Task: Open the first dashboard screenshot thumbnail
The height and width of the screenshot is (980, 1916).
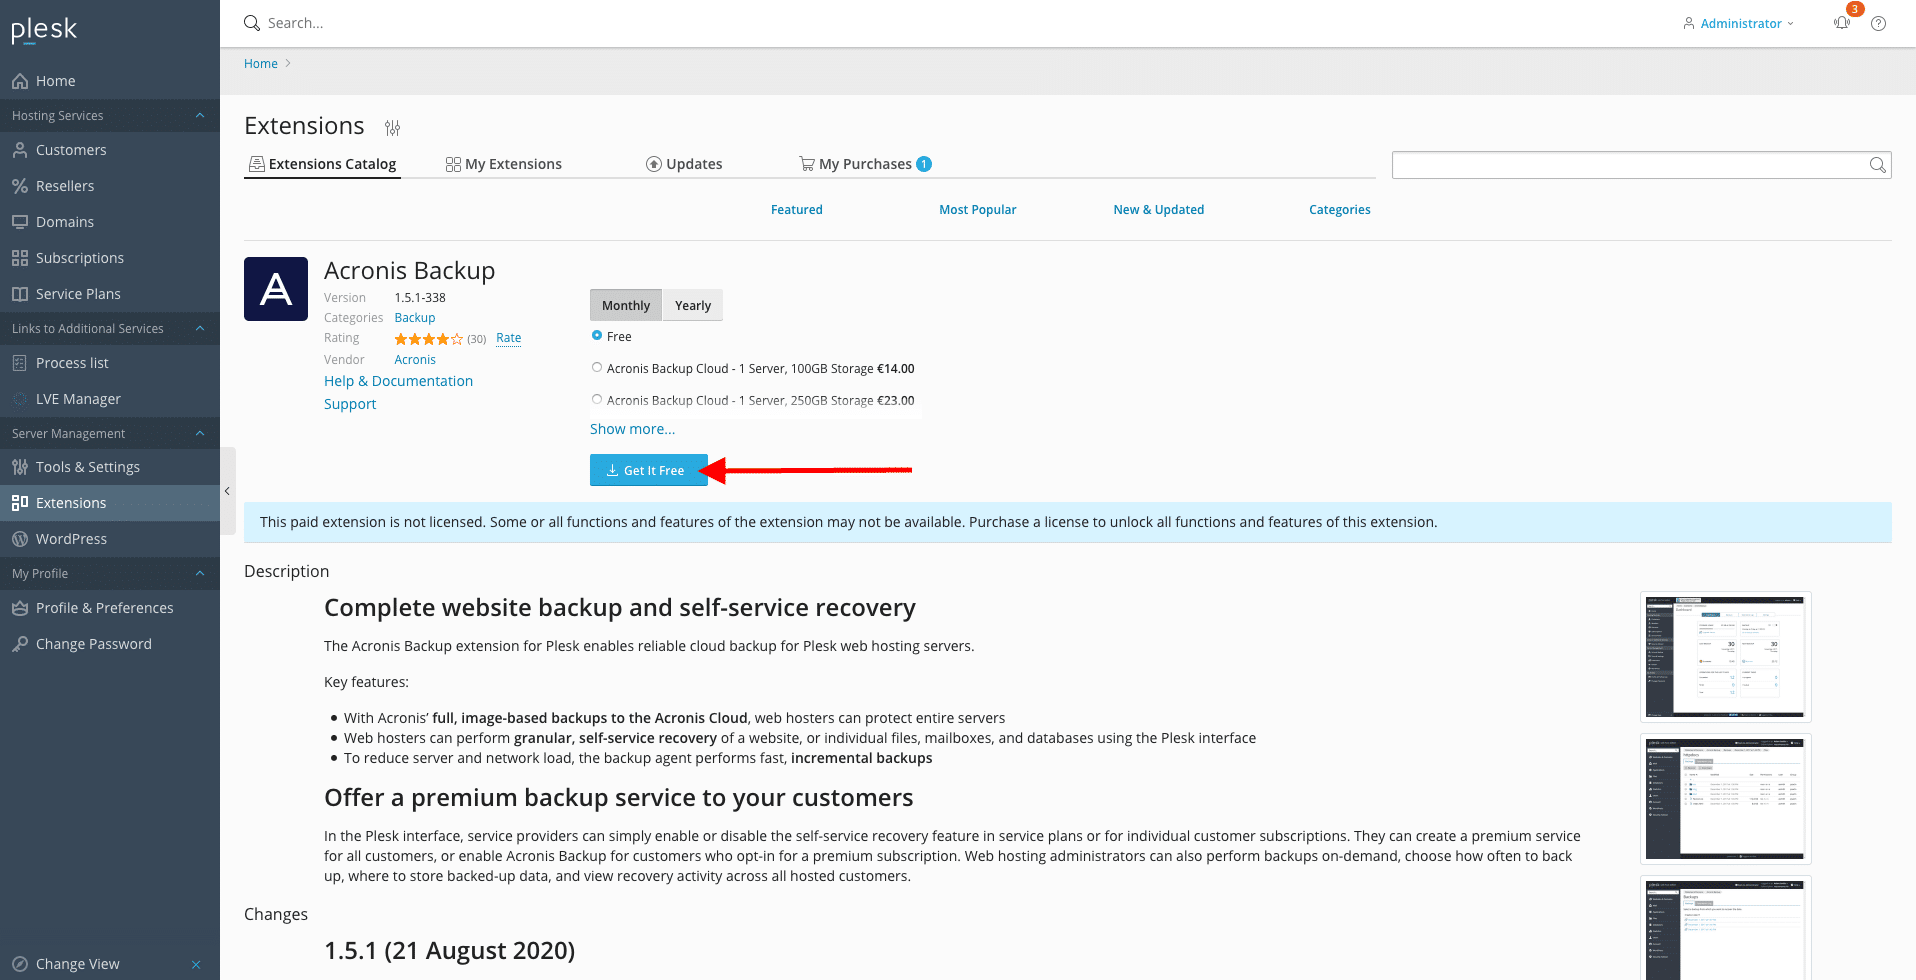Action: [x=1726, y=657]
